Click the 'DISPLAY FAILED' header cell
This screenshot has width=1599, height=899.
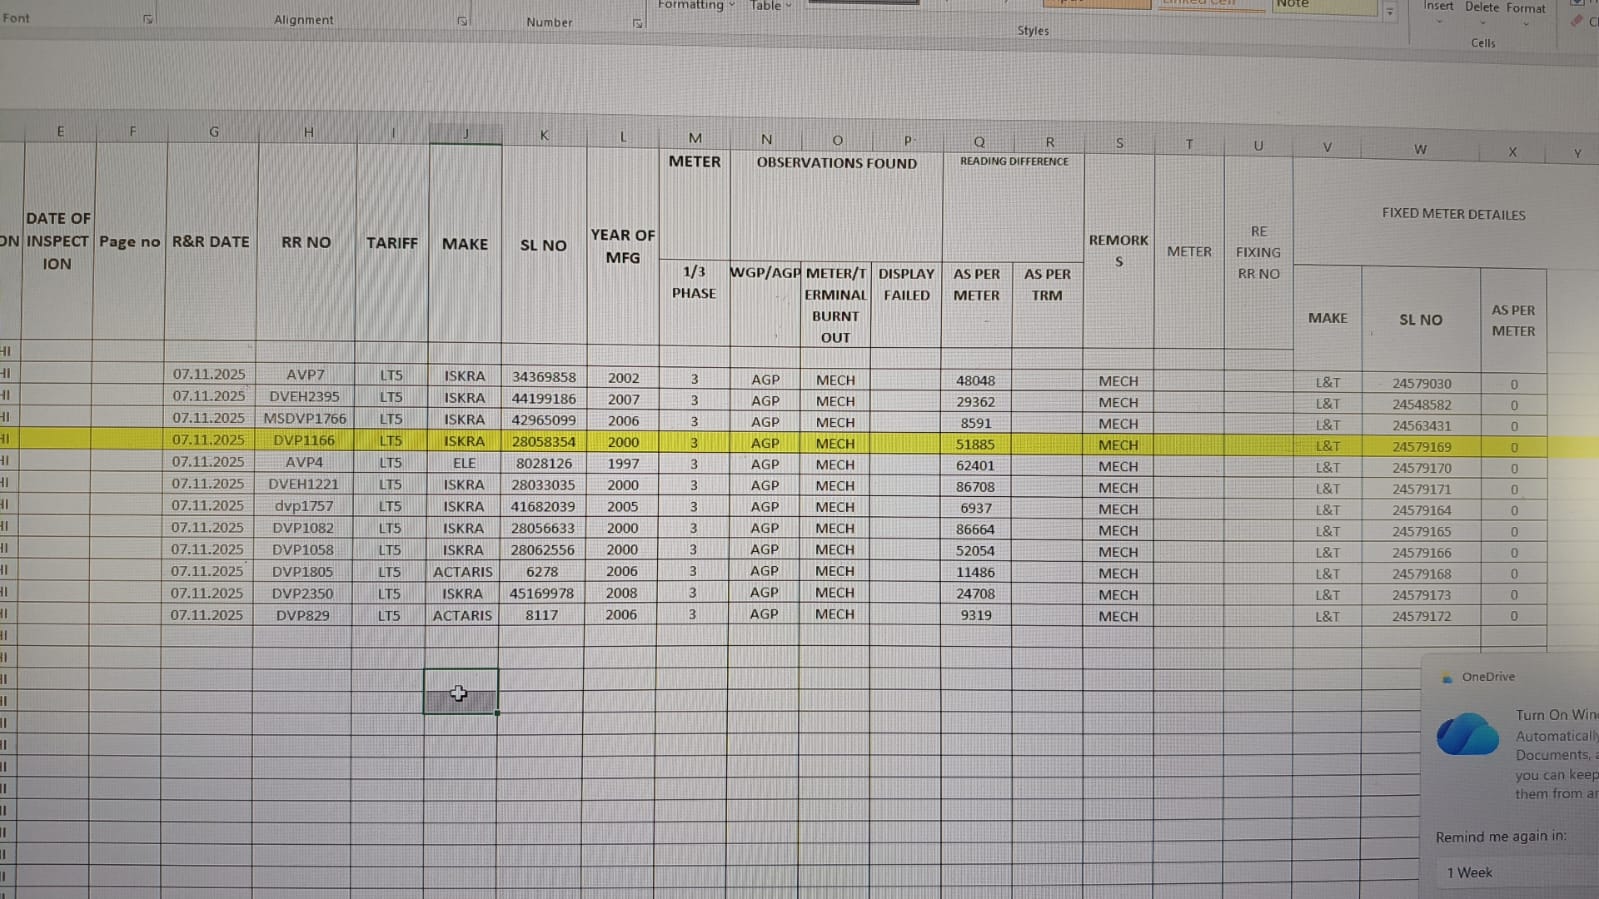[906, 305]
